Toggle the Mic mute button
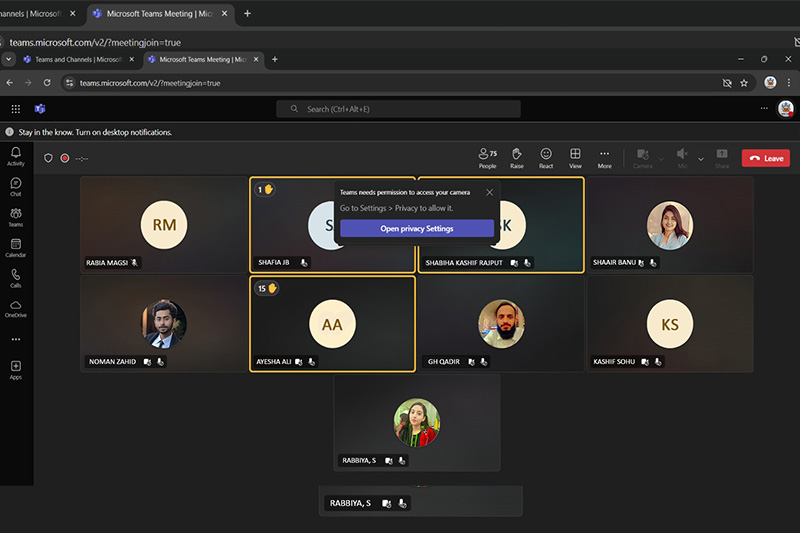The image size is (800, 533). 682,157
